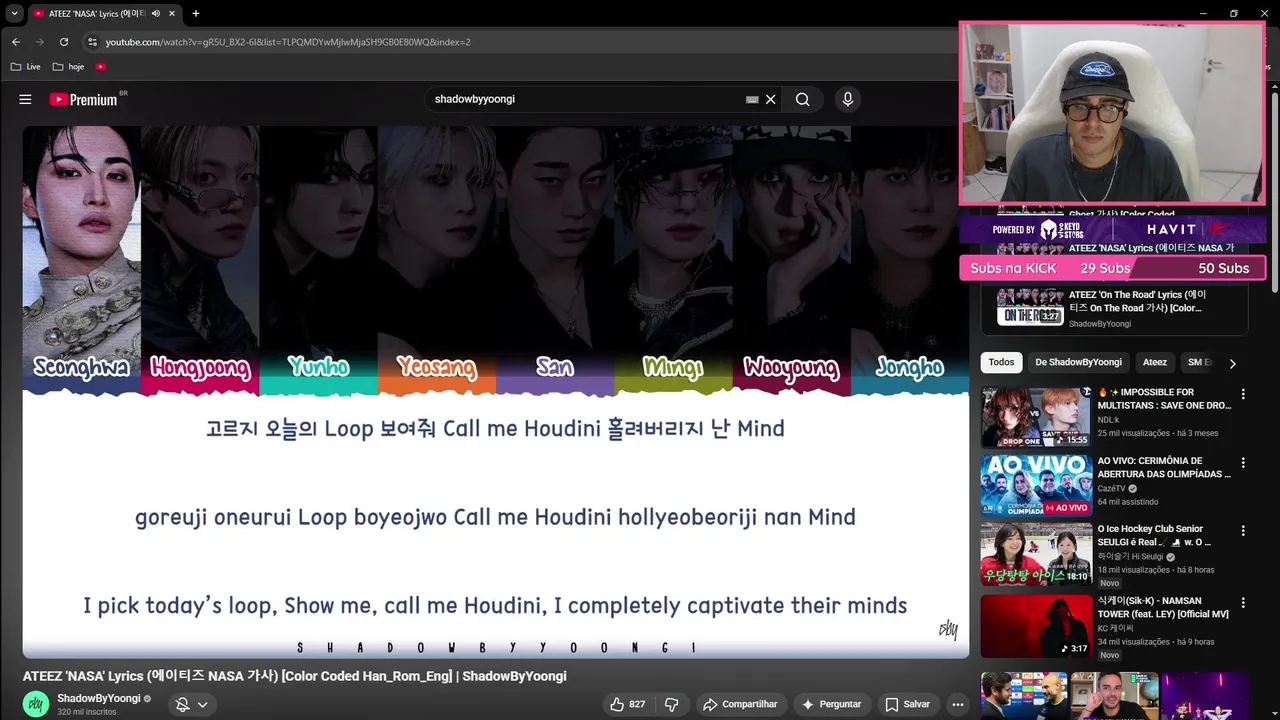Screen dimensions: 1280x720
Task: Open AO VIVO Olimpíadas ceremony thumbnail
Action: pos(1035,485)
